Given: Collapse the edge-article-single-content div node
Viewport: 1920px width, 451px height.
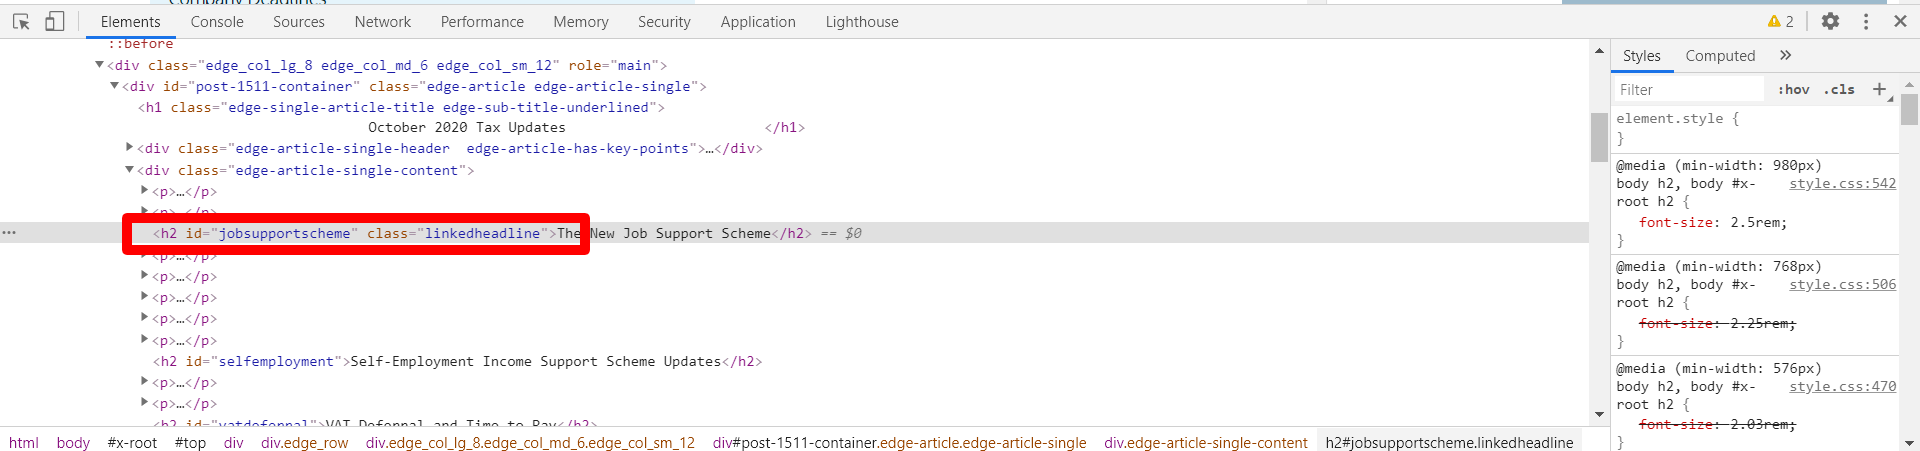Looking at the screenshot, I should pos(129,170).
